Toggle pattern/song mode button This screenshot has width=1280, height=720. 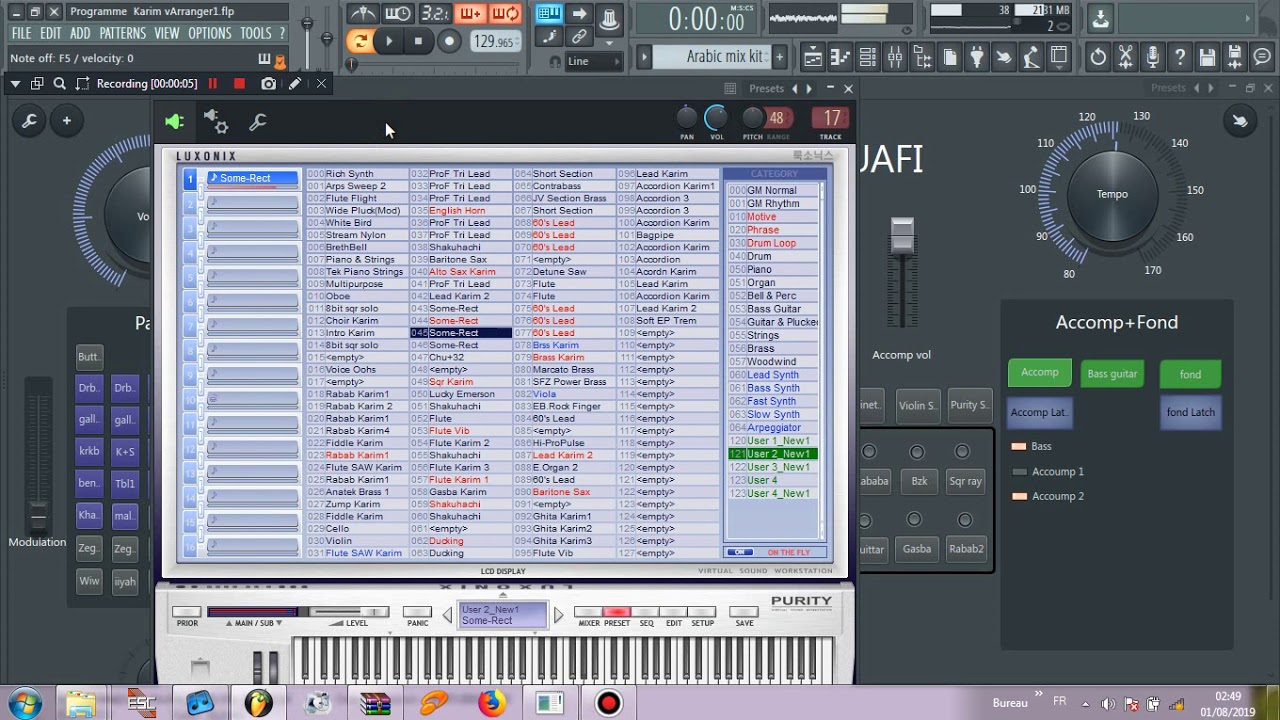pyautogui.click(x=359, y=41)
